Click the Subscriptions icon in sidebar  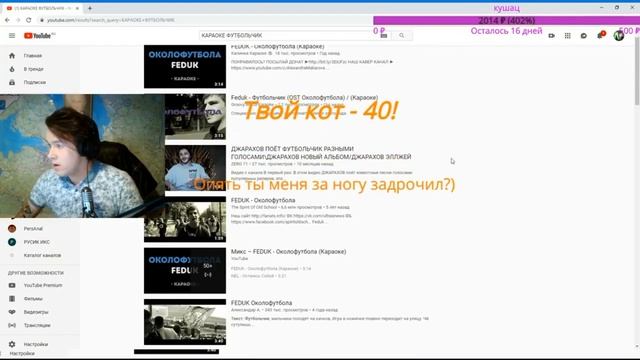[x=12, y=82]
